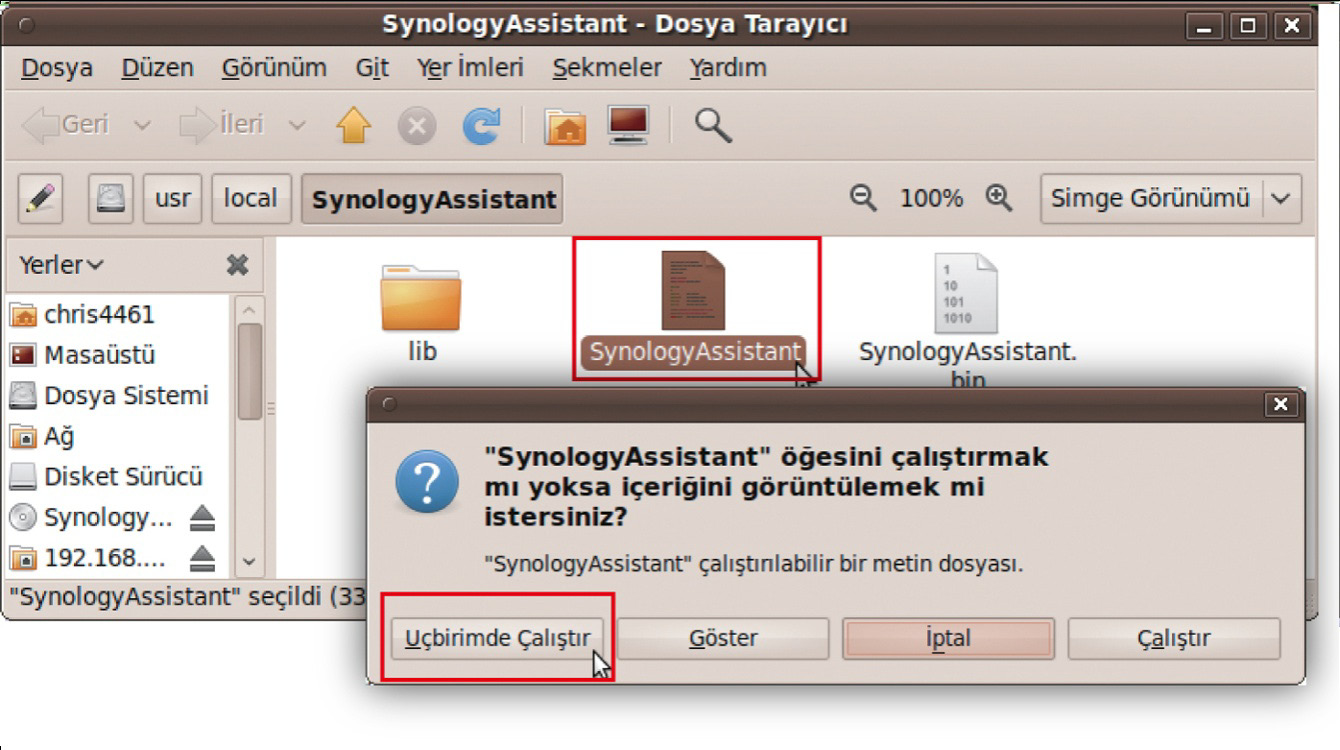Select the SynologyAssistant script file icon
1340x750 pixels.
694,291
